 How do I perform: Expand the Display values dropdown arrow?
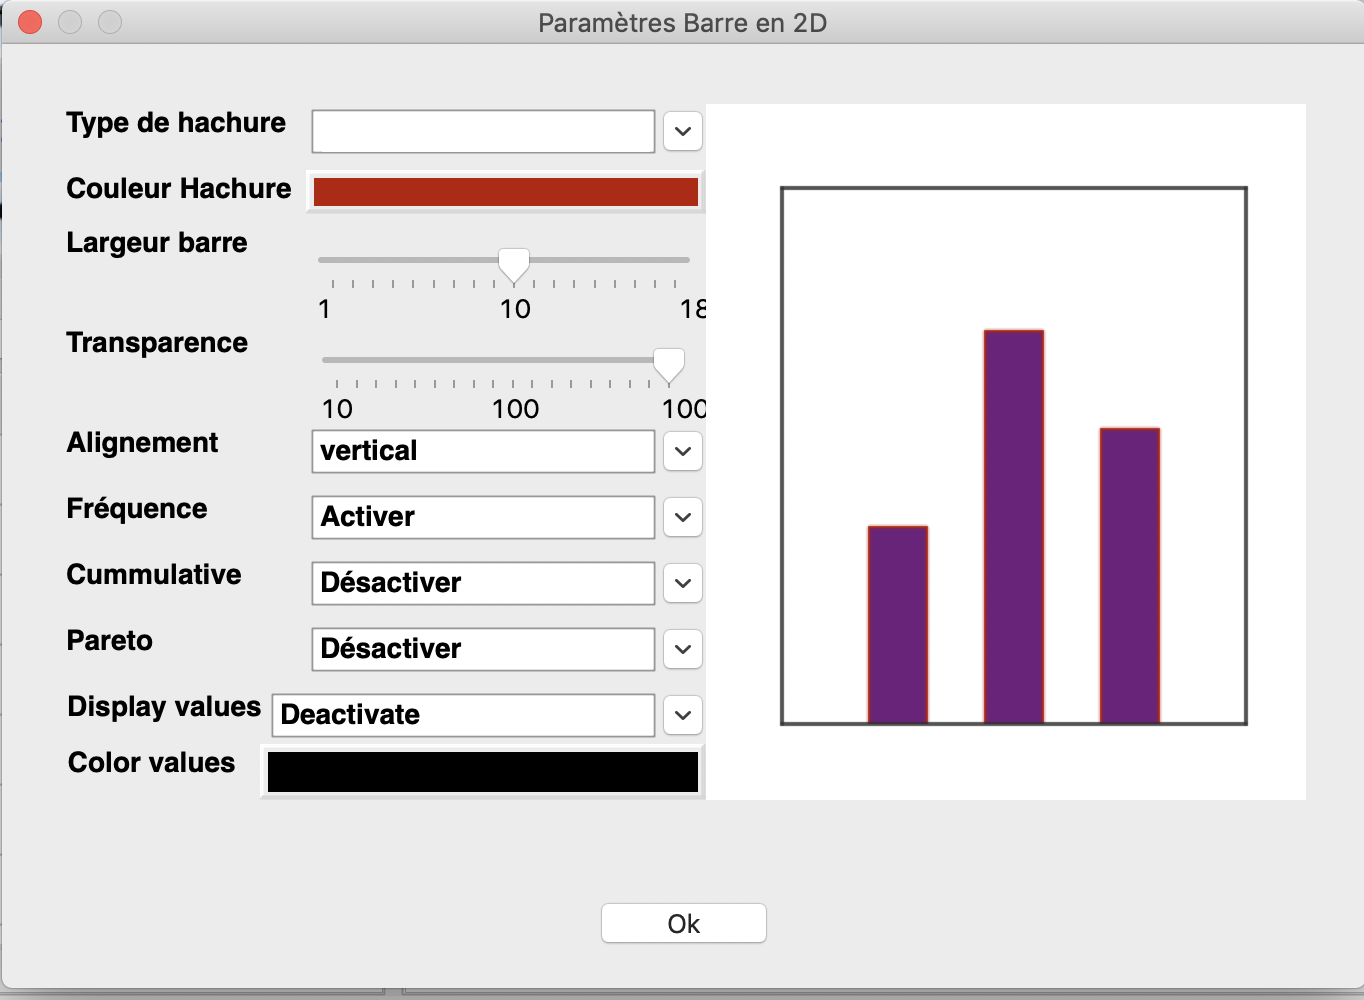pos(683,715)
